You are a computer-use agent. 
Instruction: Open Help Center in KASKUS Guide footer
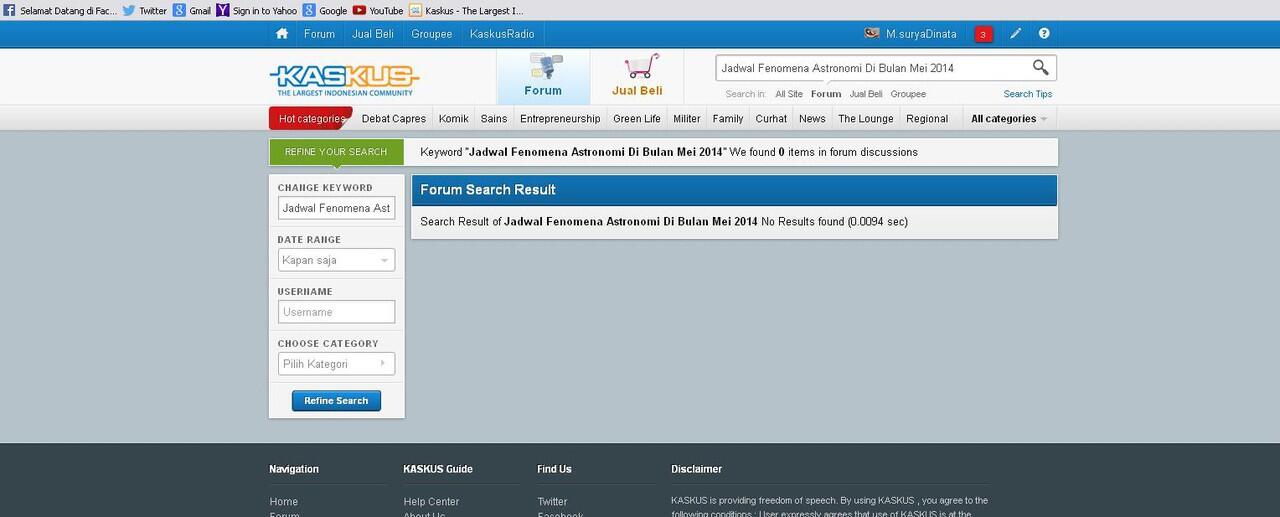[431, 502]
